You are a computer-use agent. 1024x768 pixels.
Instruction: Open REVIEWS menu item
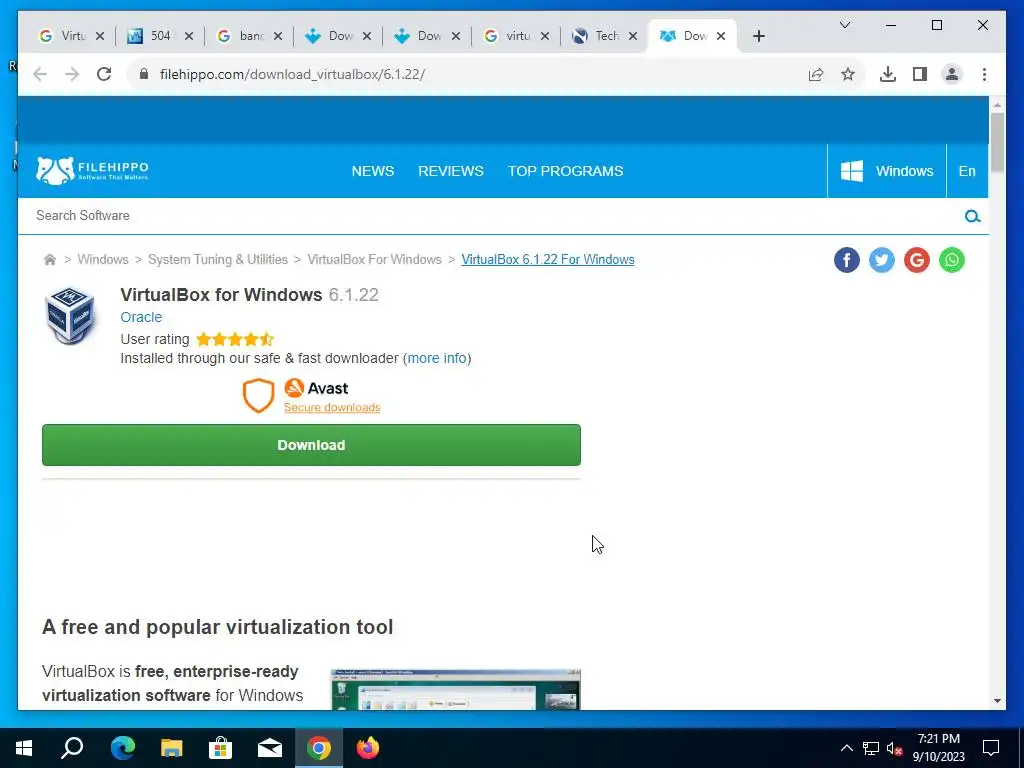pos(451,171)
